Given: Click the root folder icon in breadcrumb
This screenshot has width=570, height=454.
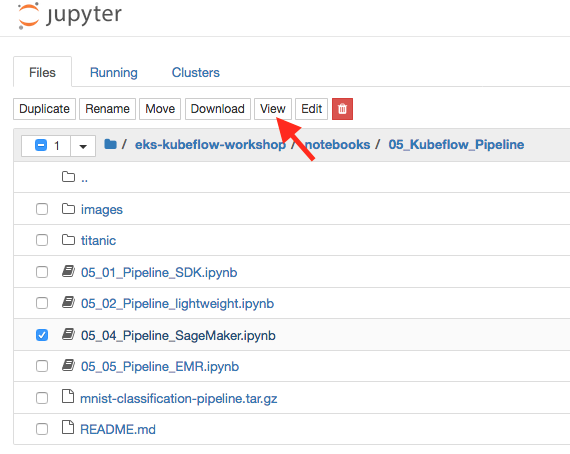Looking at the screenshot, I should click(x=110, y=144).
